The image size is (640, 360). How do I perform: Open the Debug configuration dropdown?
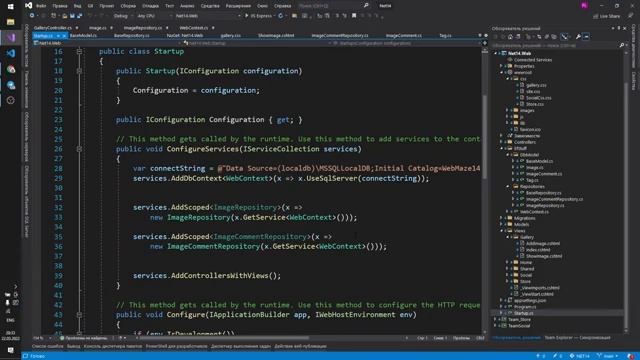123,16
